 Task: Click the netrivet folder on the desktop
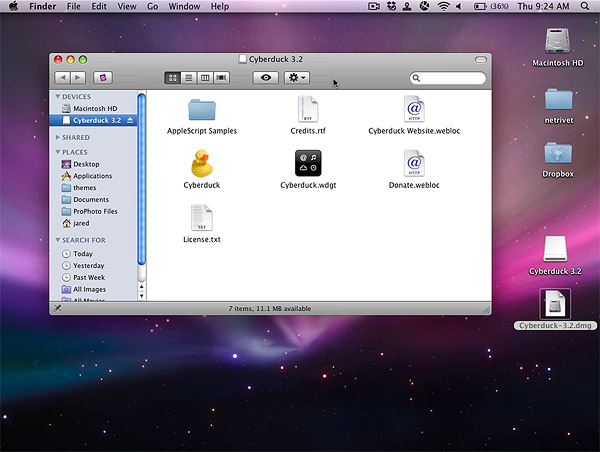[559, 99]
